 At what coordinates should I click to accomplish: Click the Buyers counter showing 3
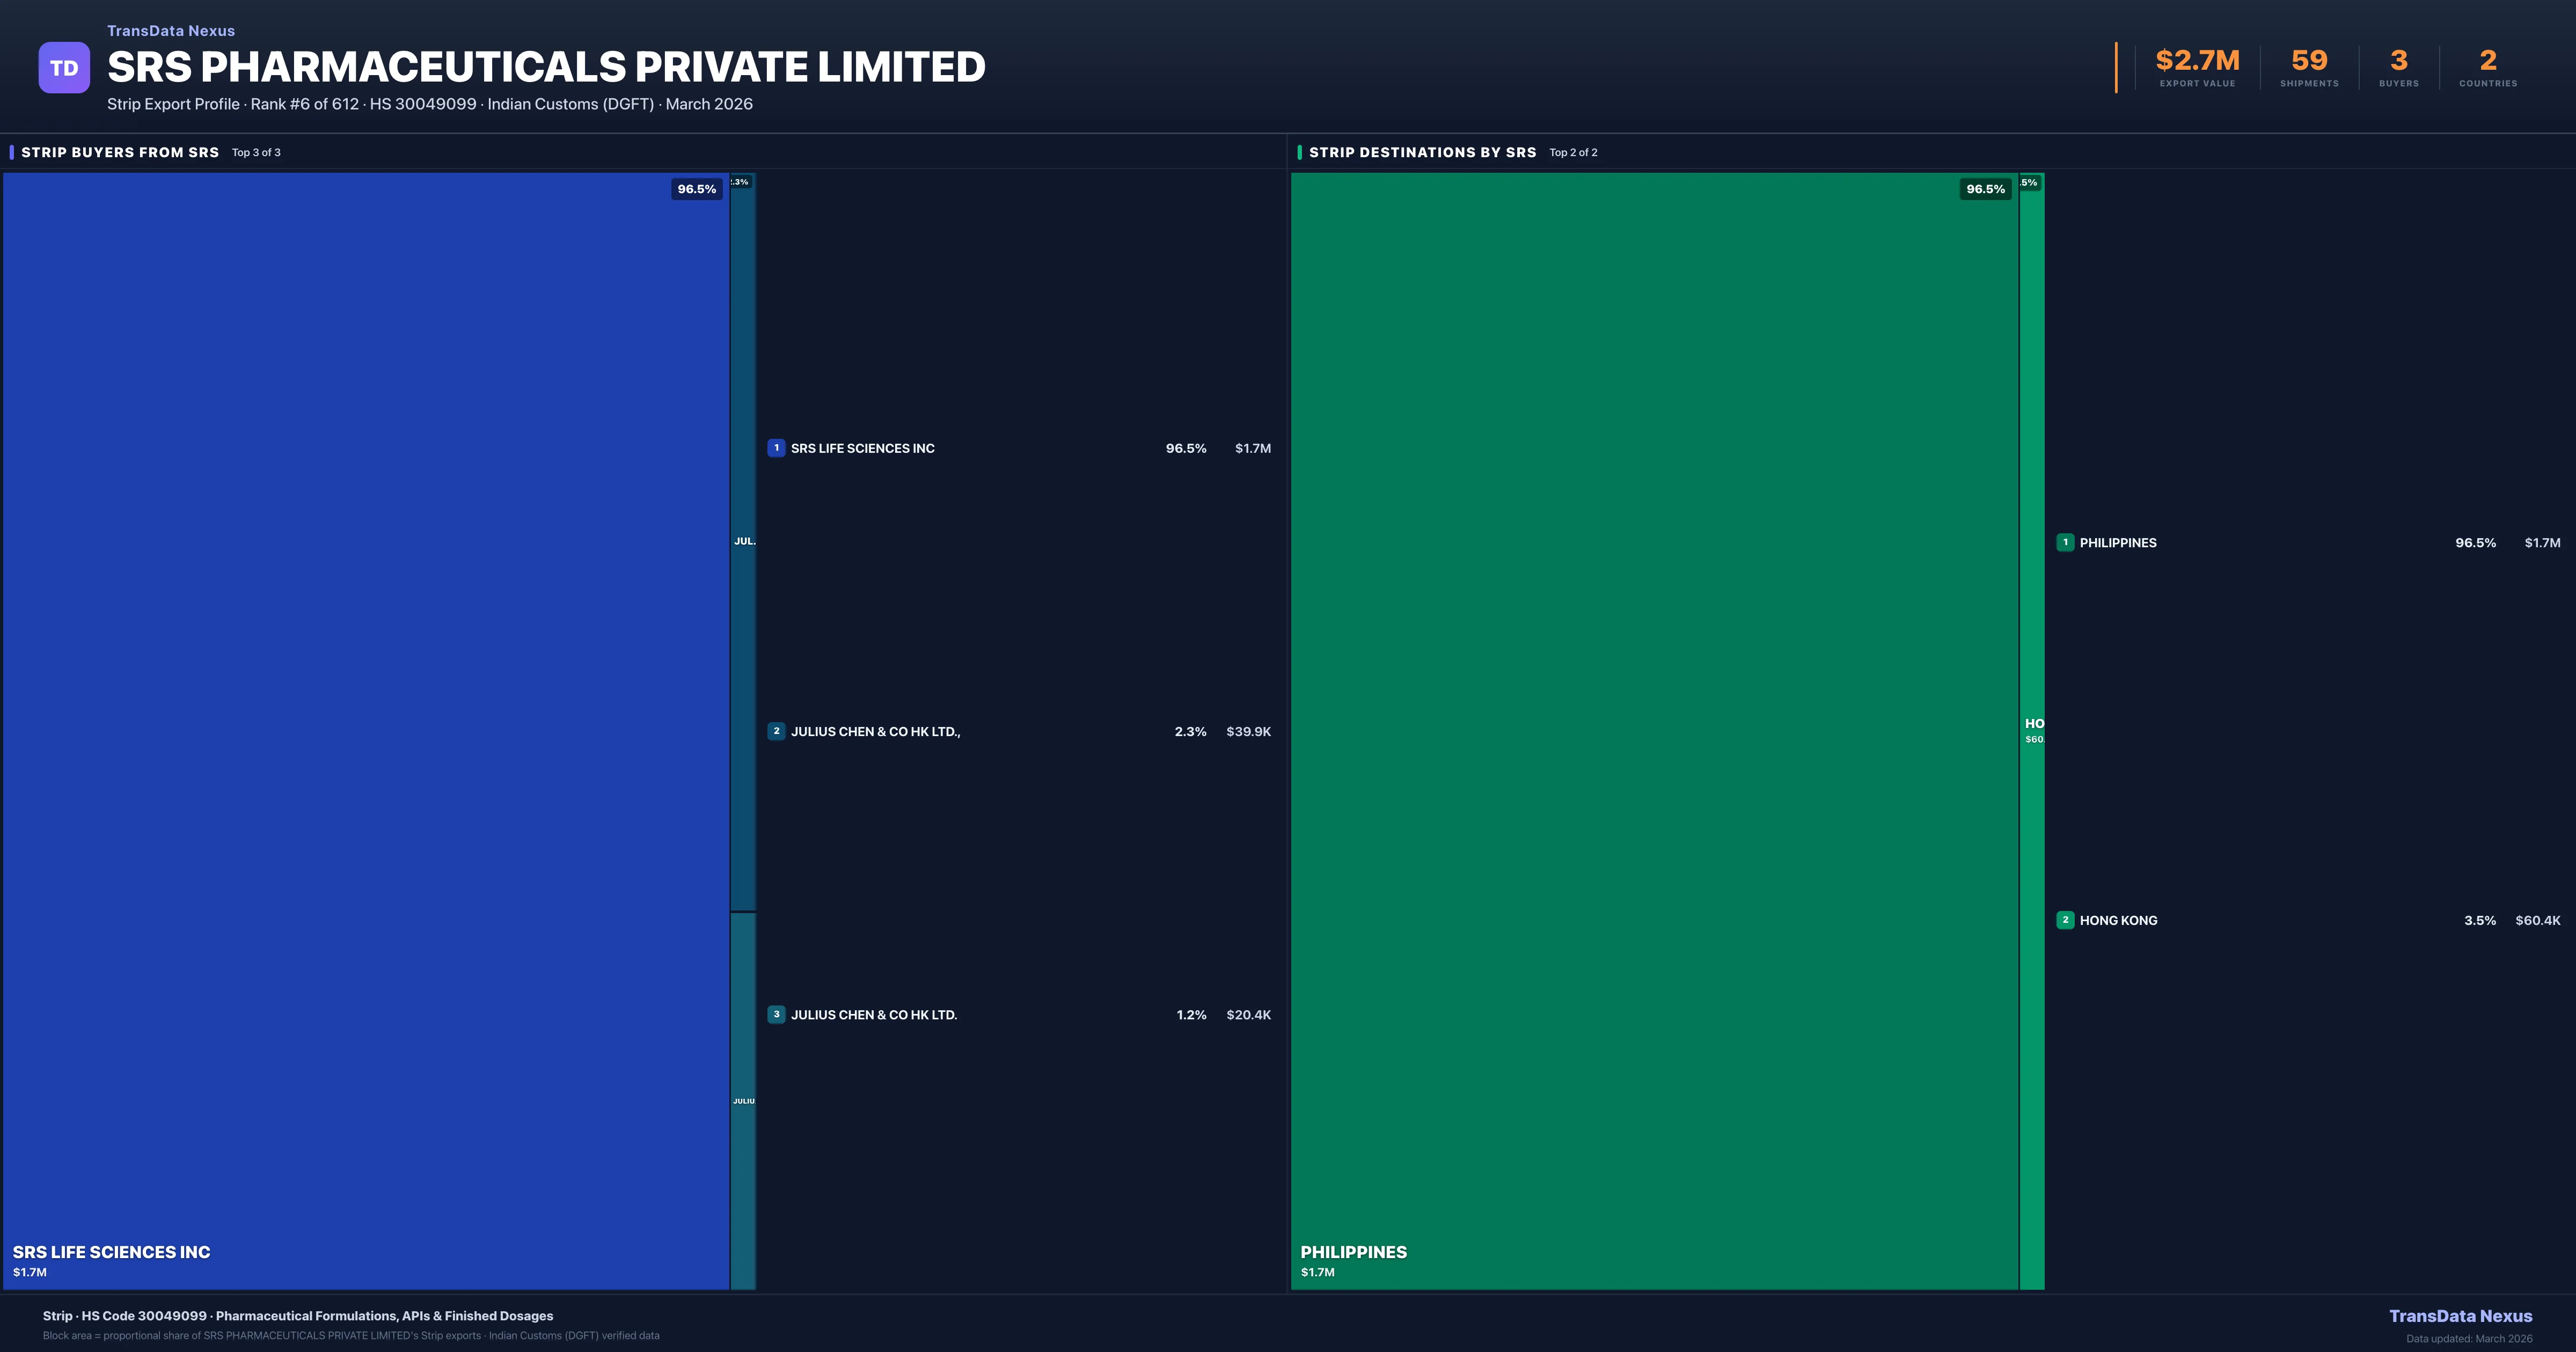tap(2398, 60)
